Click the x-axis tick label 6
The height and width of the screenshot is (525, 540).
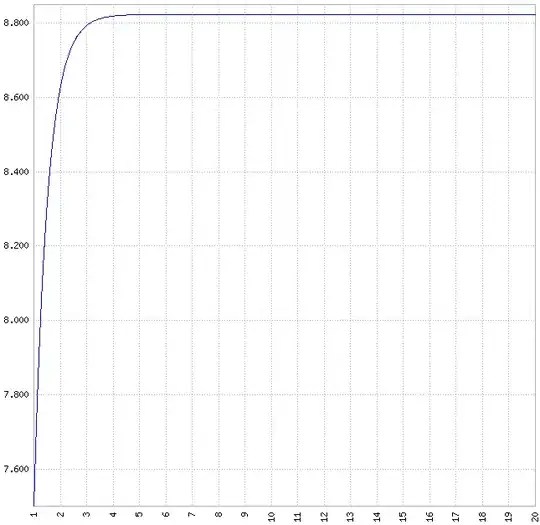coord(166,514)
